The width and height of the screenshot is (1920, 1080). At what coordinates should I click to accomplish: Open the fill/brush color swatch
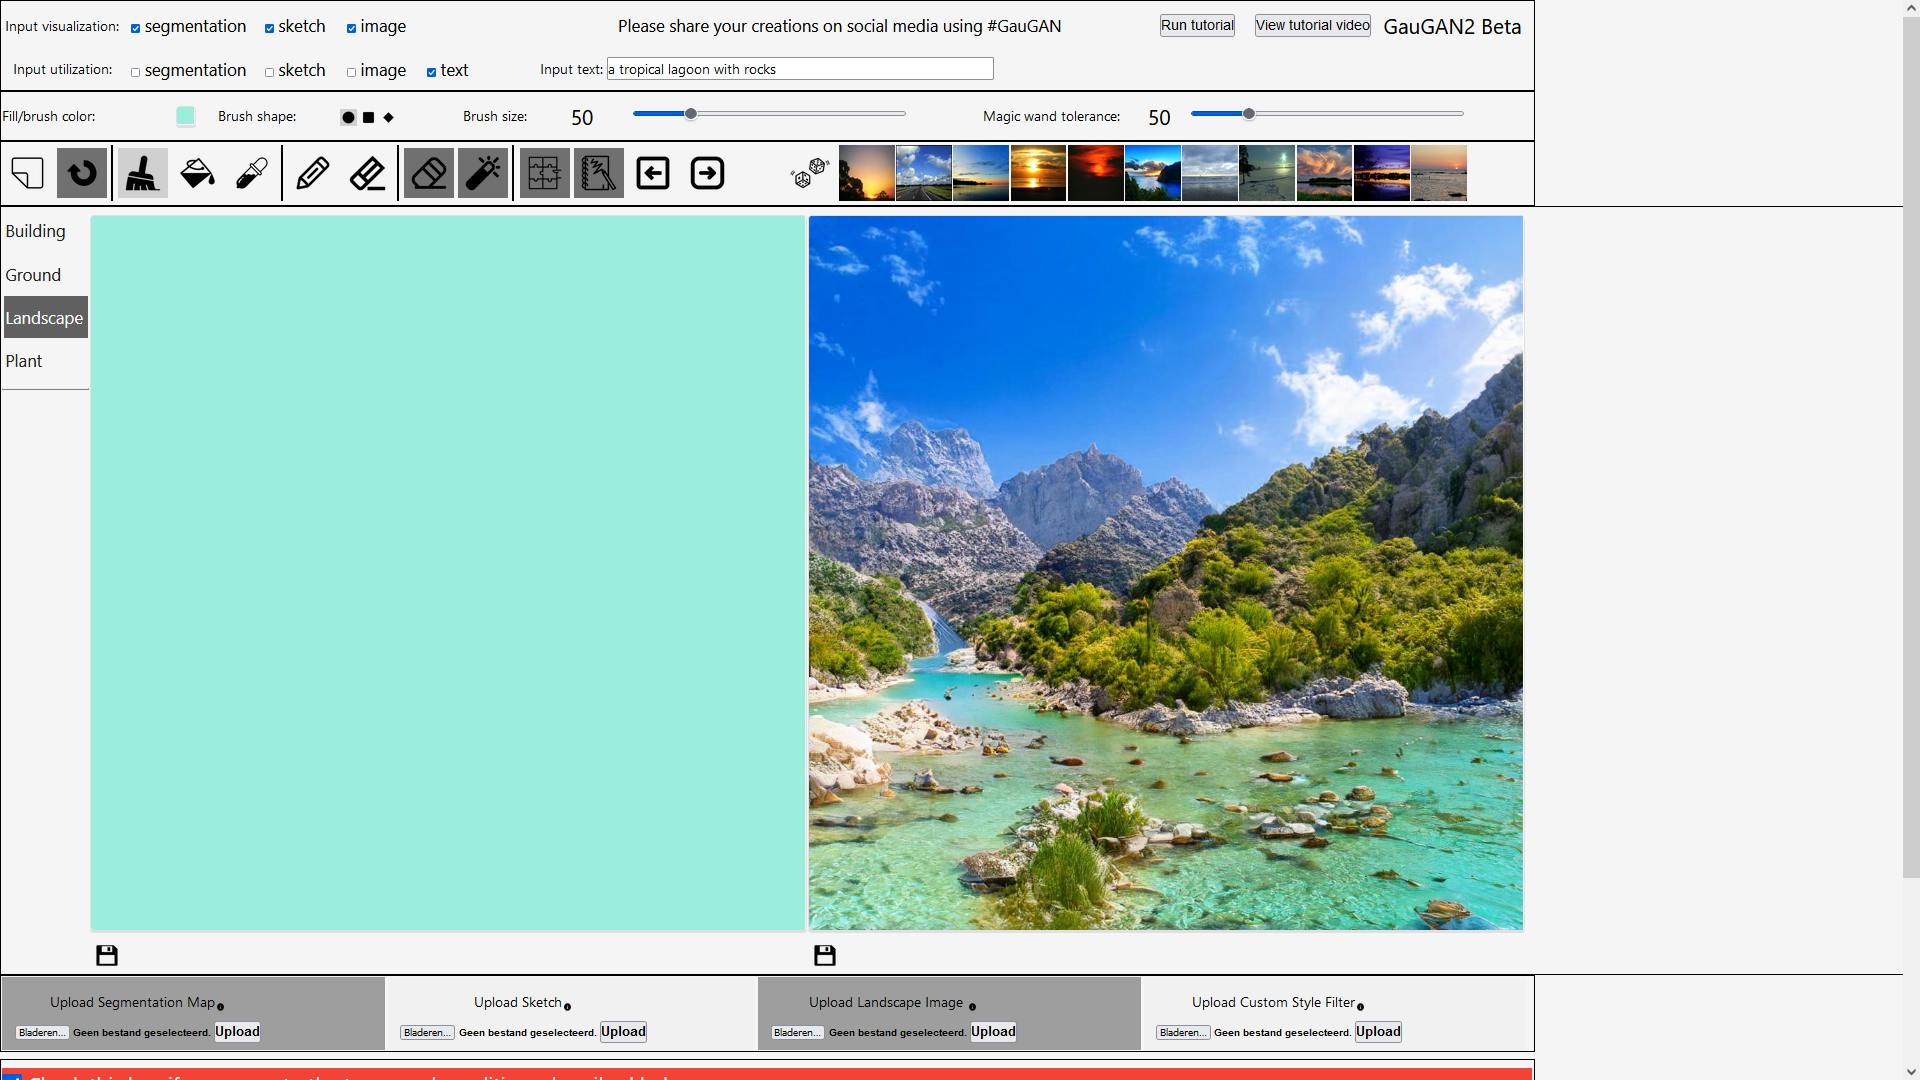tap(186, 116)
